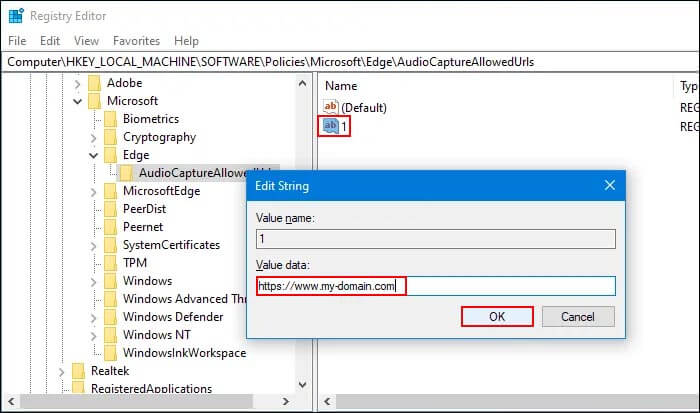Expand the Windows Defender key

(93, 317)
